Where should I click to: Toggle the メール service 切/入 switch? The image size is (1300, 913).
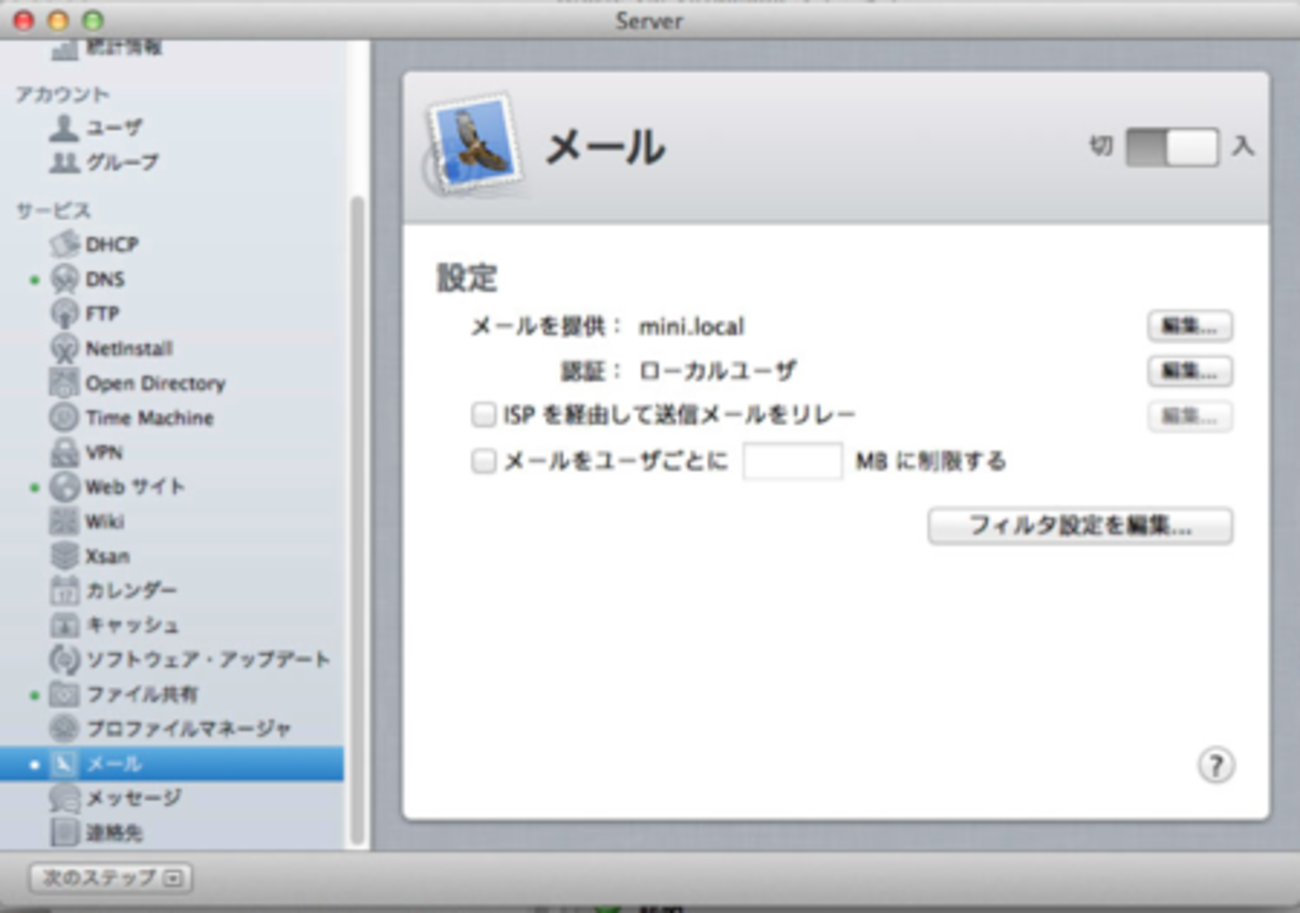pyautogui.click(x=1172, y=147)
